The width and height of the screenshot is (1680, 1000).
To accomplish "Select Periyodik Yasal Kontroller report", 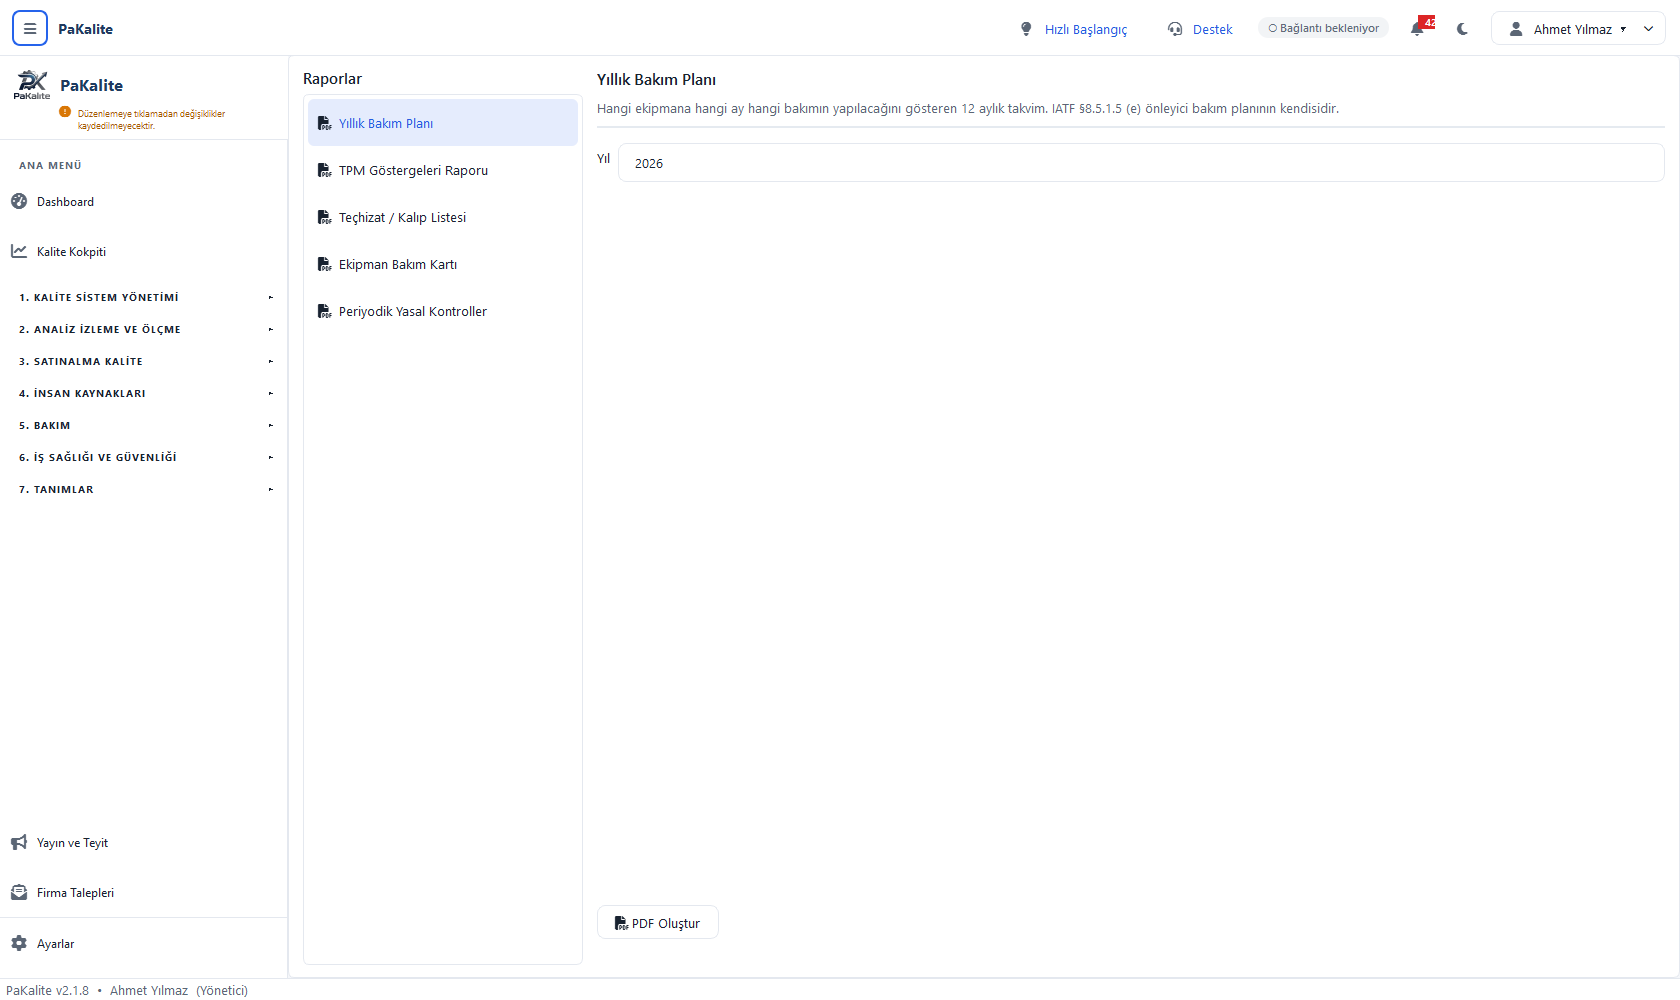I will pos(443,311).
